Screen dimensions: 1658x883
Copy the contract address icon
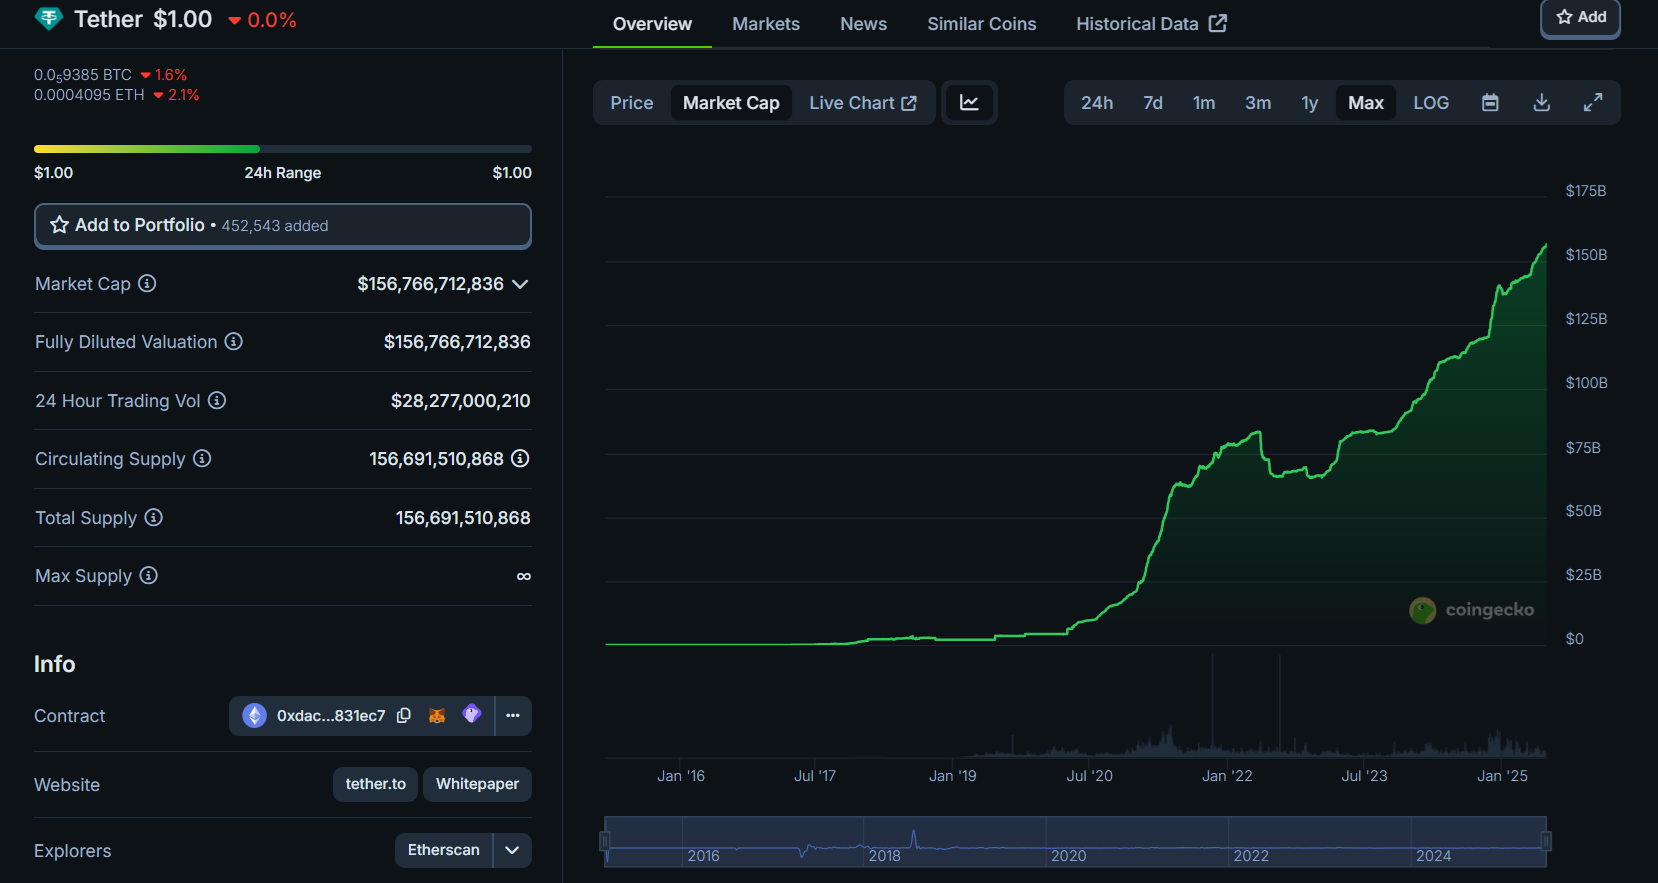[x=404, y=715]
